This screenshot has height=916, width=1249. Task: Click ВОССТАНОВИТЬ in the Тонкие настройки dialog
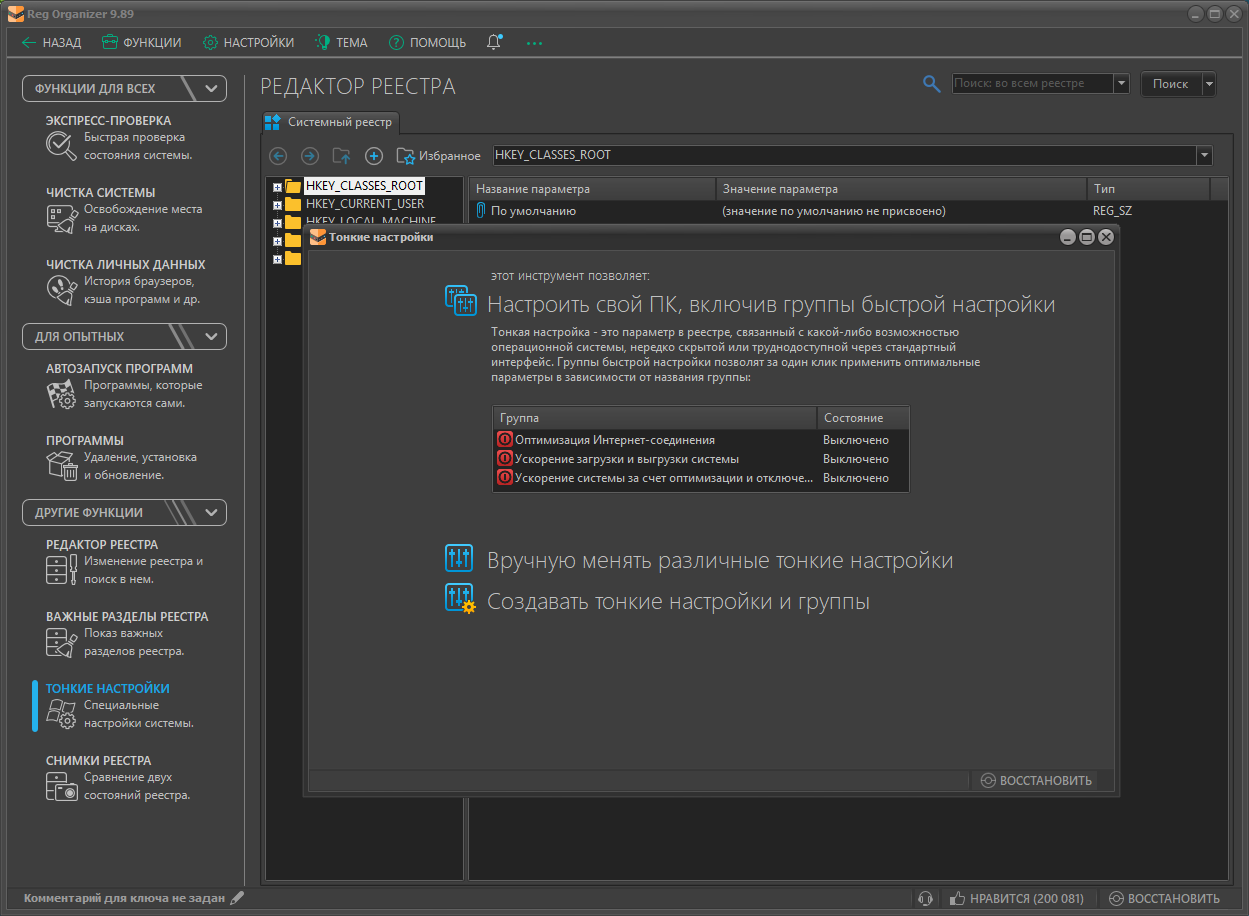point(1035,780)
